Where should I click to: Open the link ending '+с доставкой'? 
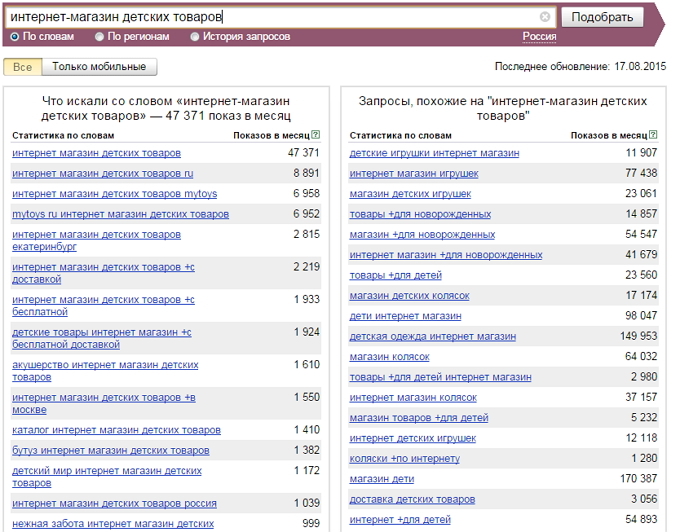(x=103, y=273)
